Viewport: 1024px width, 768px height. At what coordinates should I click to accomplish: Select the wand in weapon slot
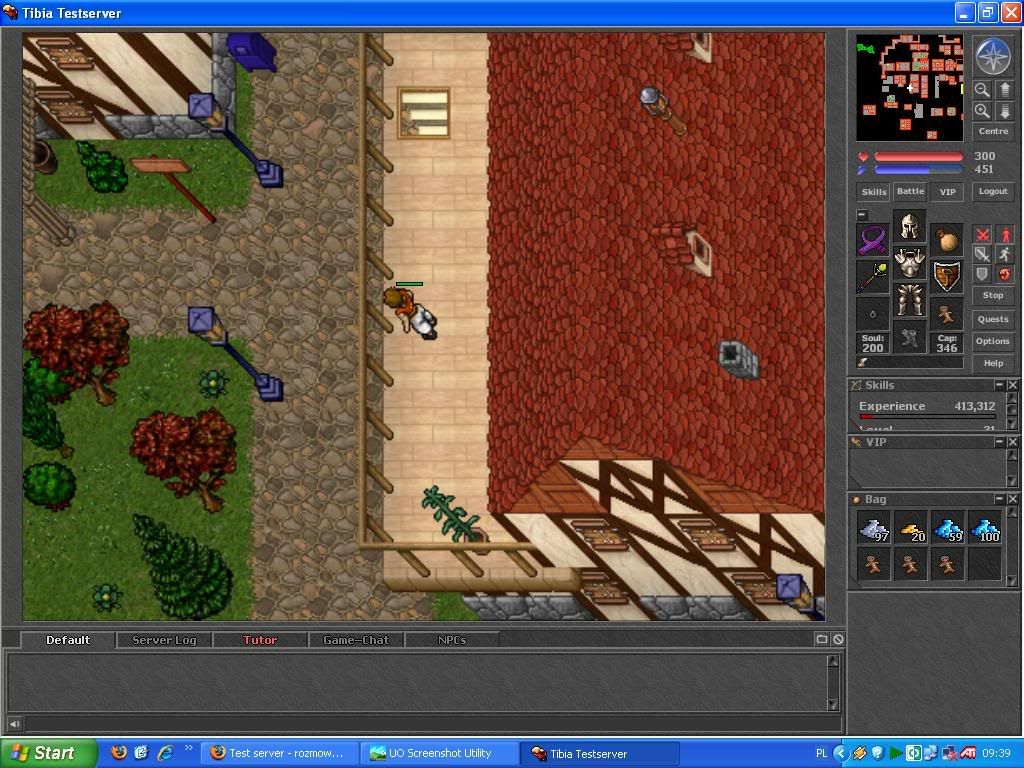pyautogui.click(x=872, y=277)
